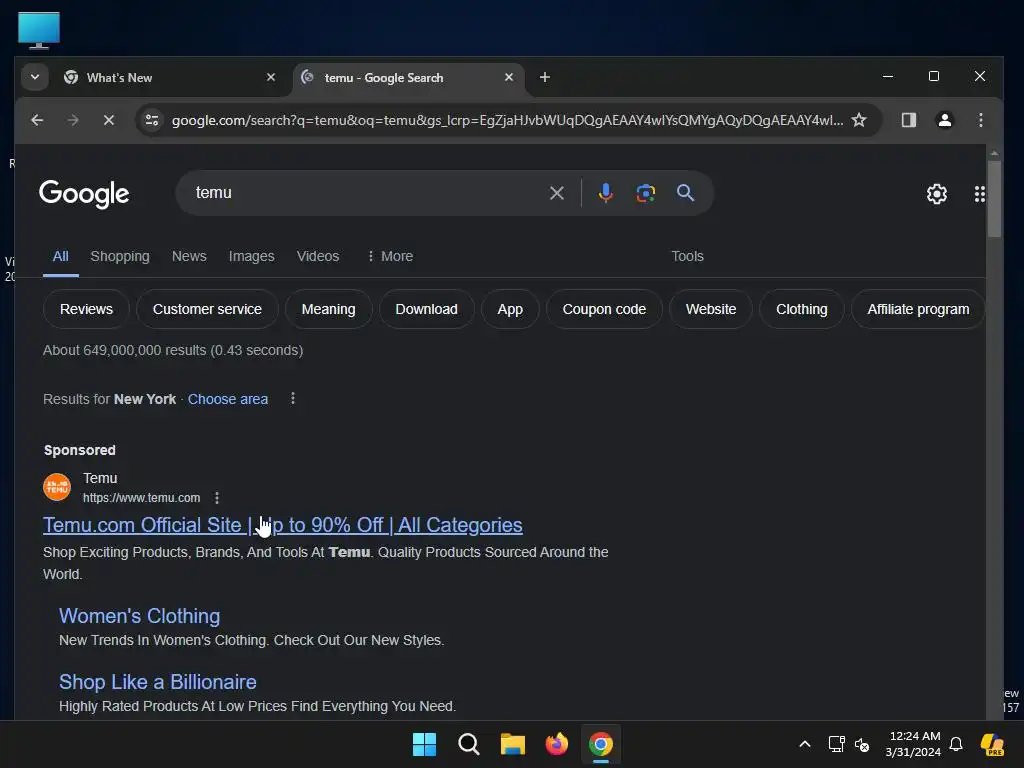Open the clock and date in taskbar
Viewport: 1024px width, 768px height.
[x=914, y=744]
